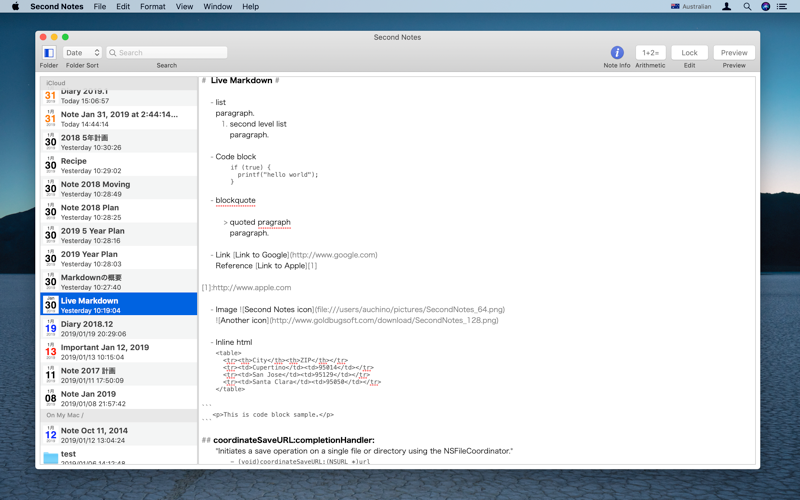Toggle the Lock edit button
800x500 pixels.
[x=689, y=53]
